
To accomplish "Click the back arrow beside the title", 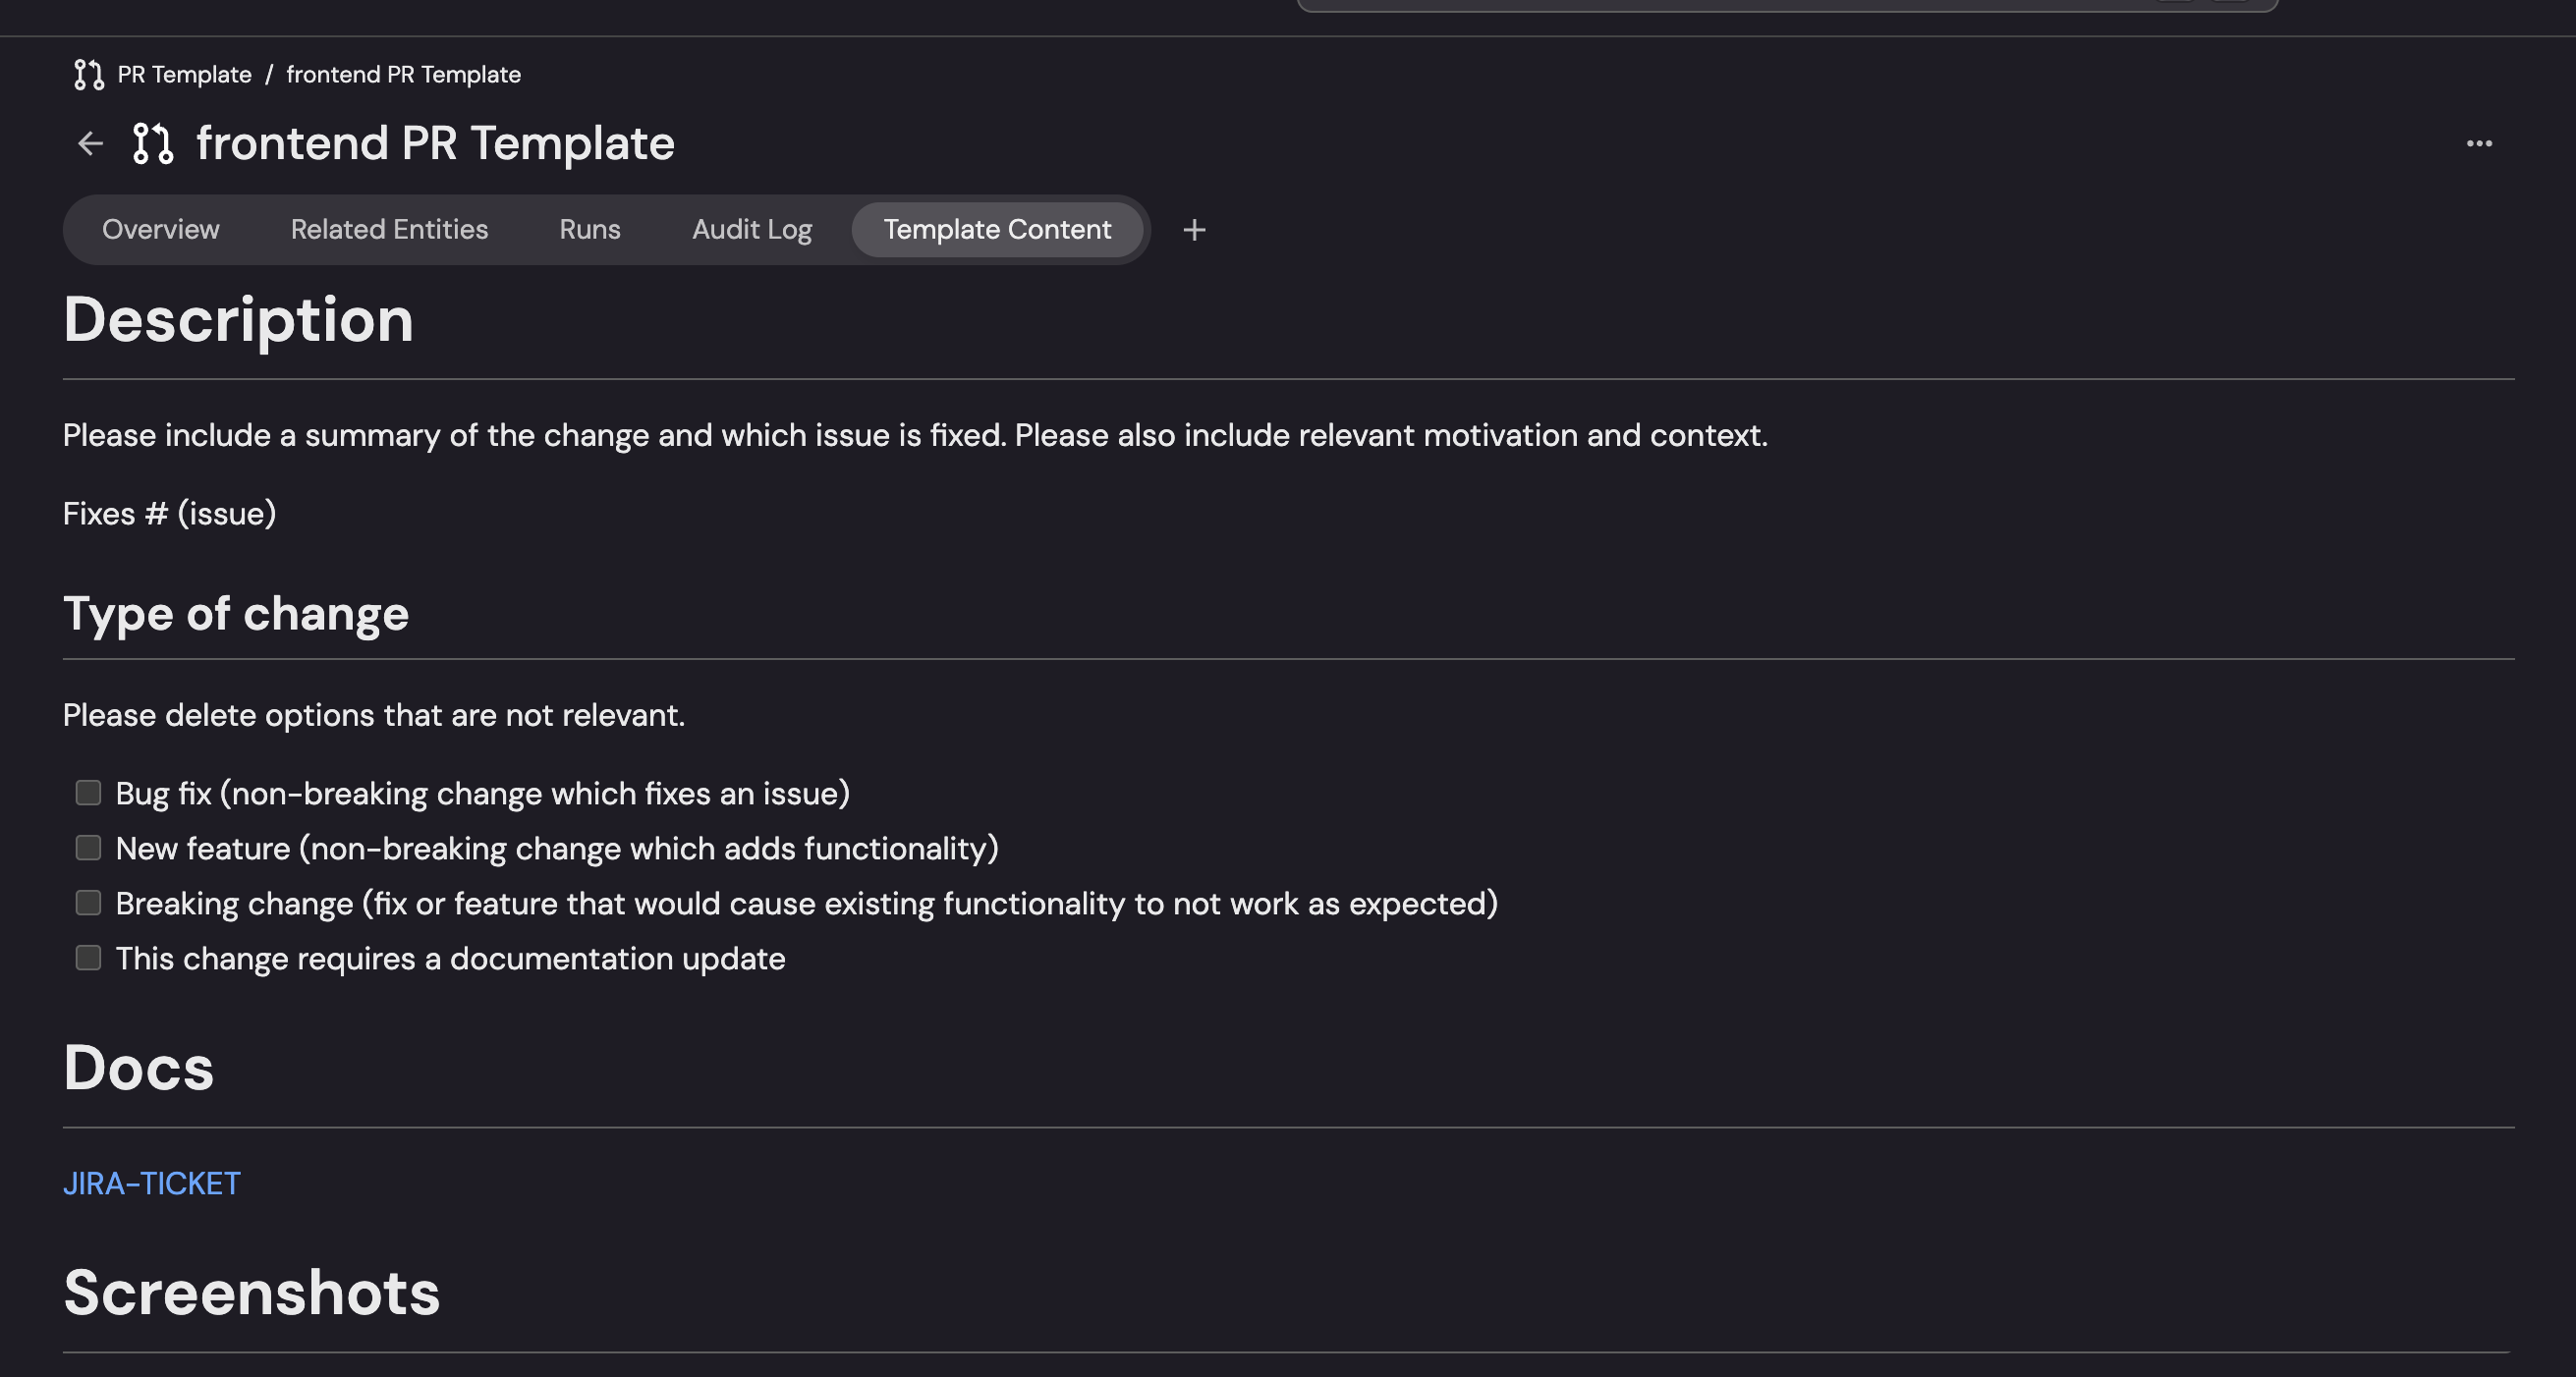I will point(90,144).
